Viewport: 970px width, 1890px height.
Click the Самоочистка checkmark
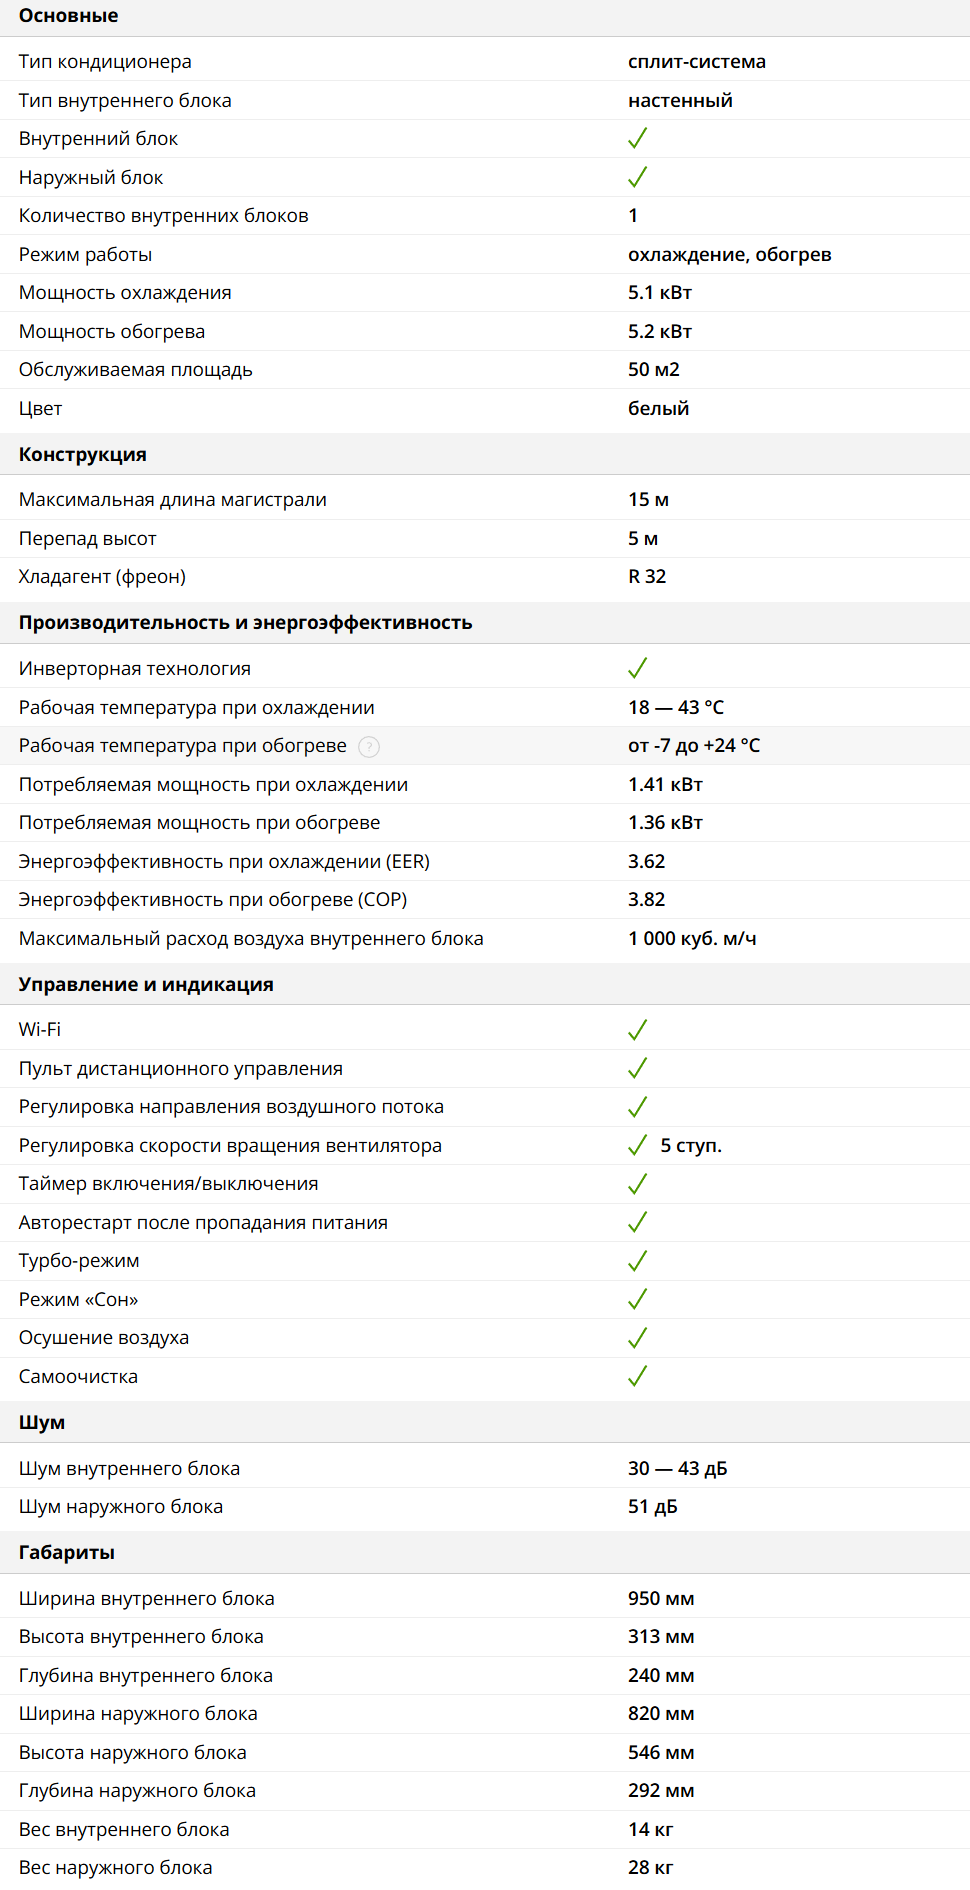click(637, 1377)
